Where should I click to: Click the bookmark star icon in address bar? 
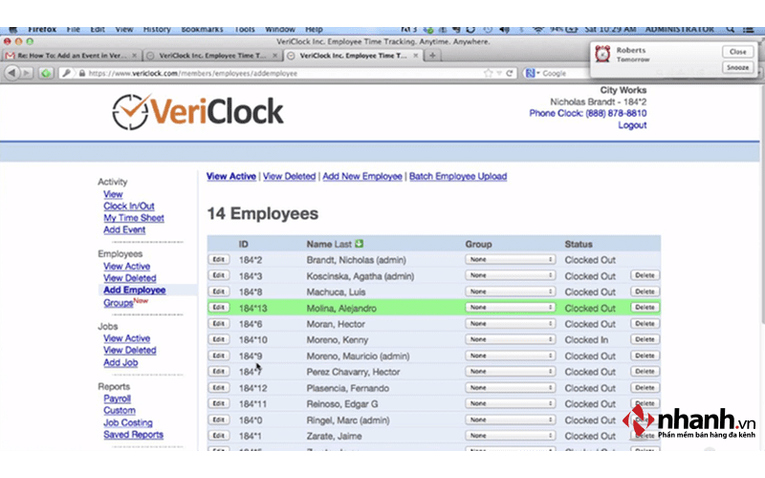point(488,73)
